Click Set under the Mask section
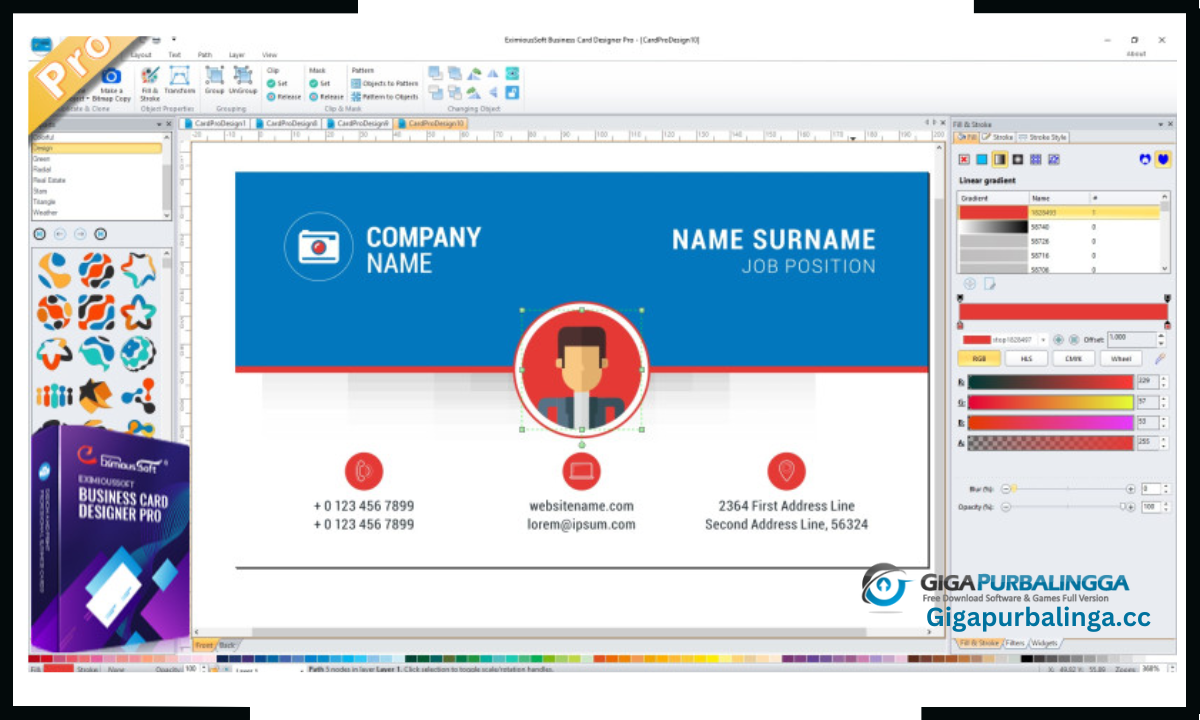The height and width of the screenshot is (720, 1200). 319,84
